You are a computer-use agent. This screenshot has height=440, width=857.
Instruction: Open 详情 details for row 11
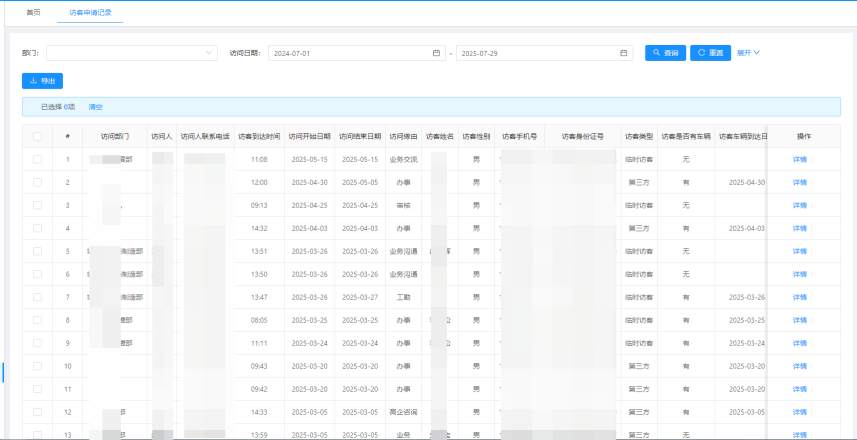[800, 389]
